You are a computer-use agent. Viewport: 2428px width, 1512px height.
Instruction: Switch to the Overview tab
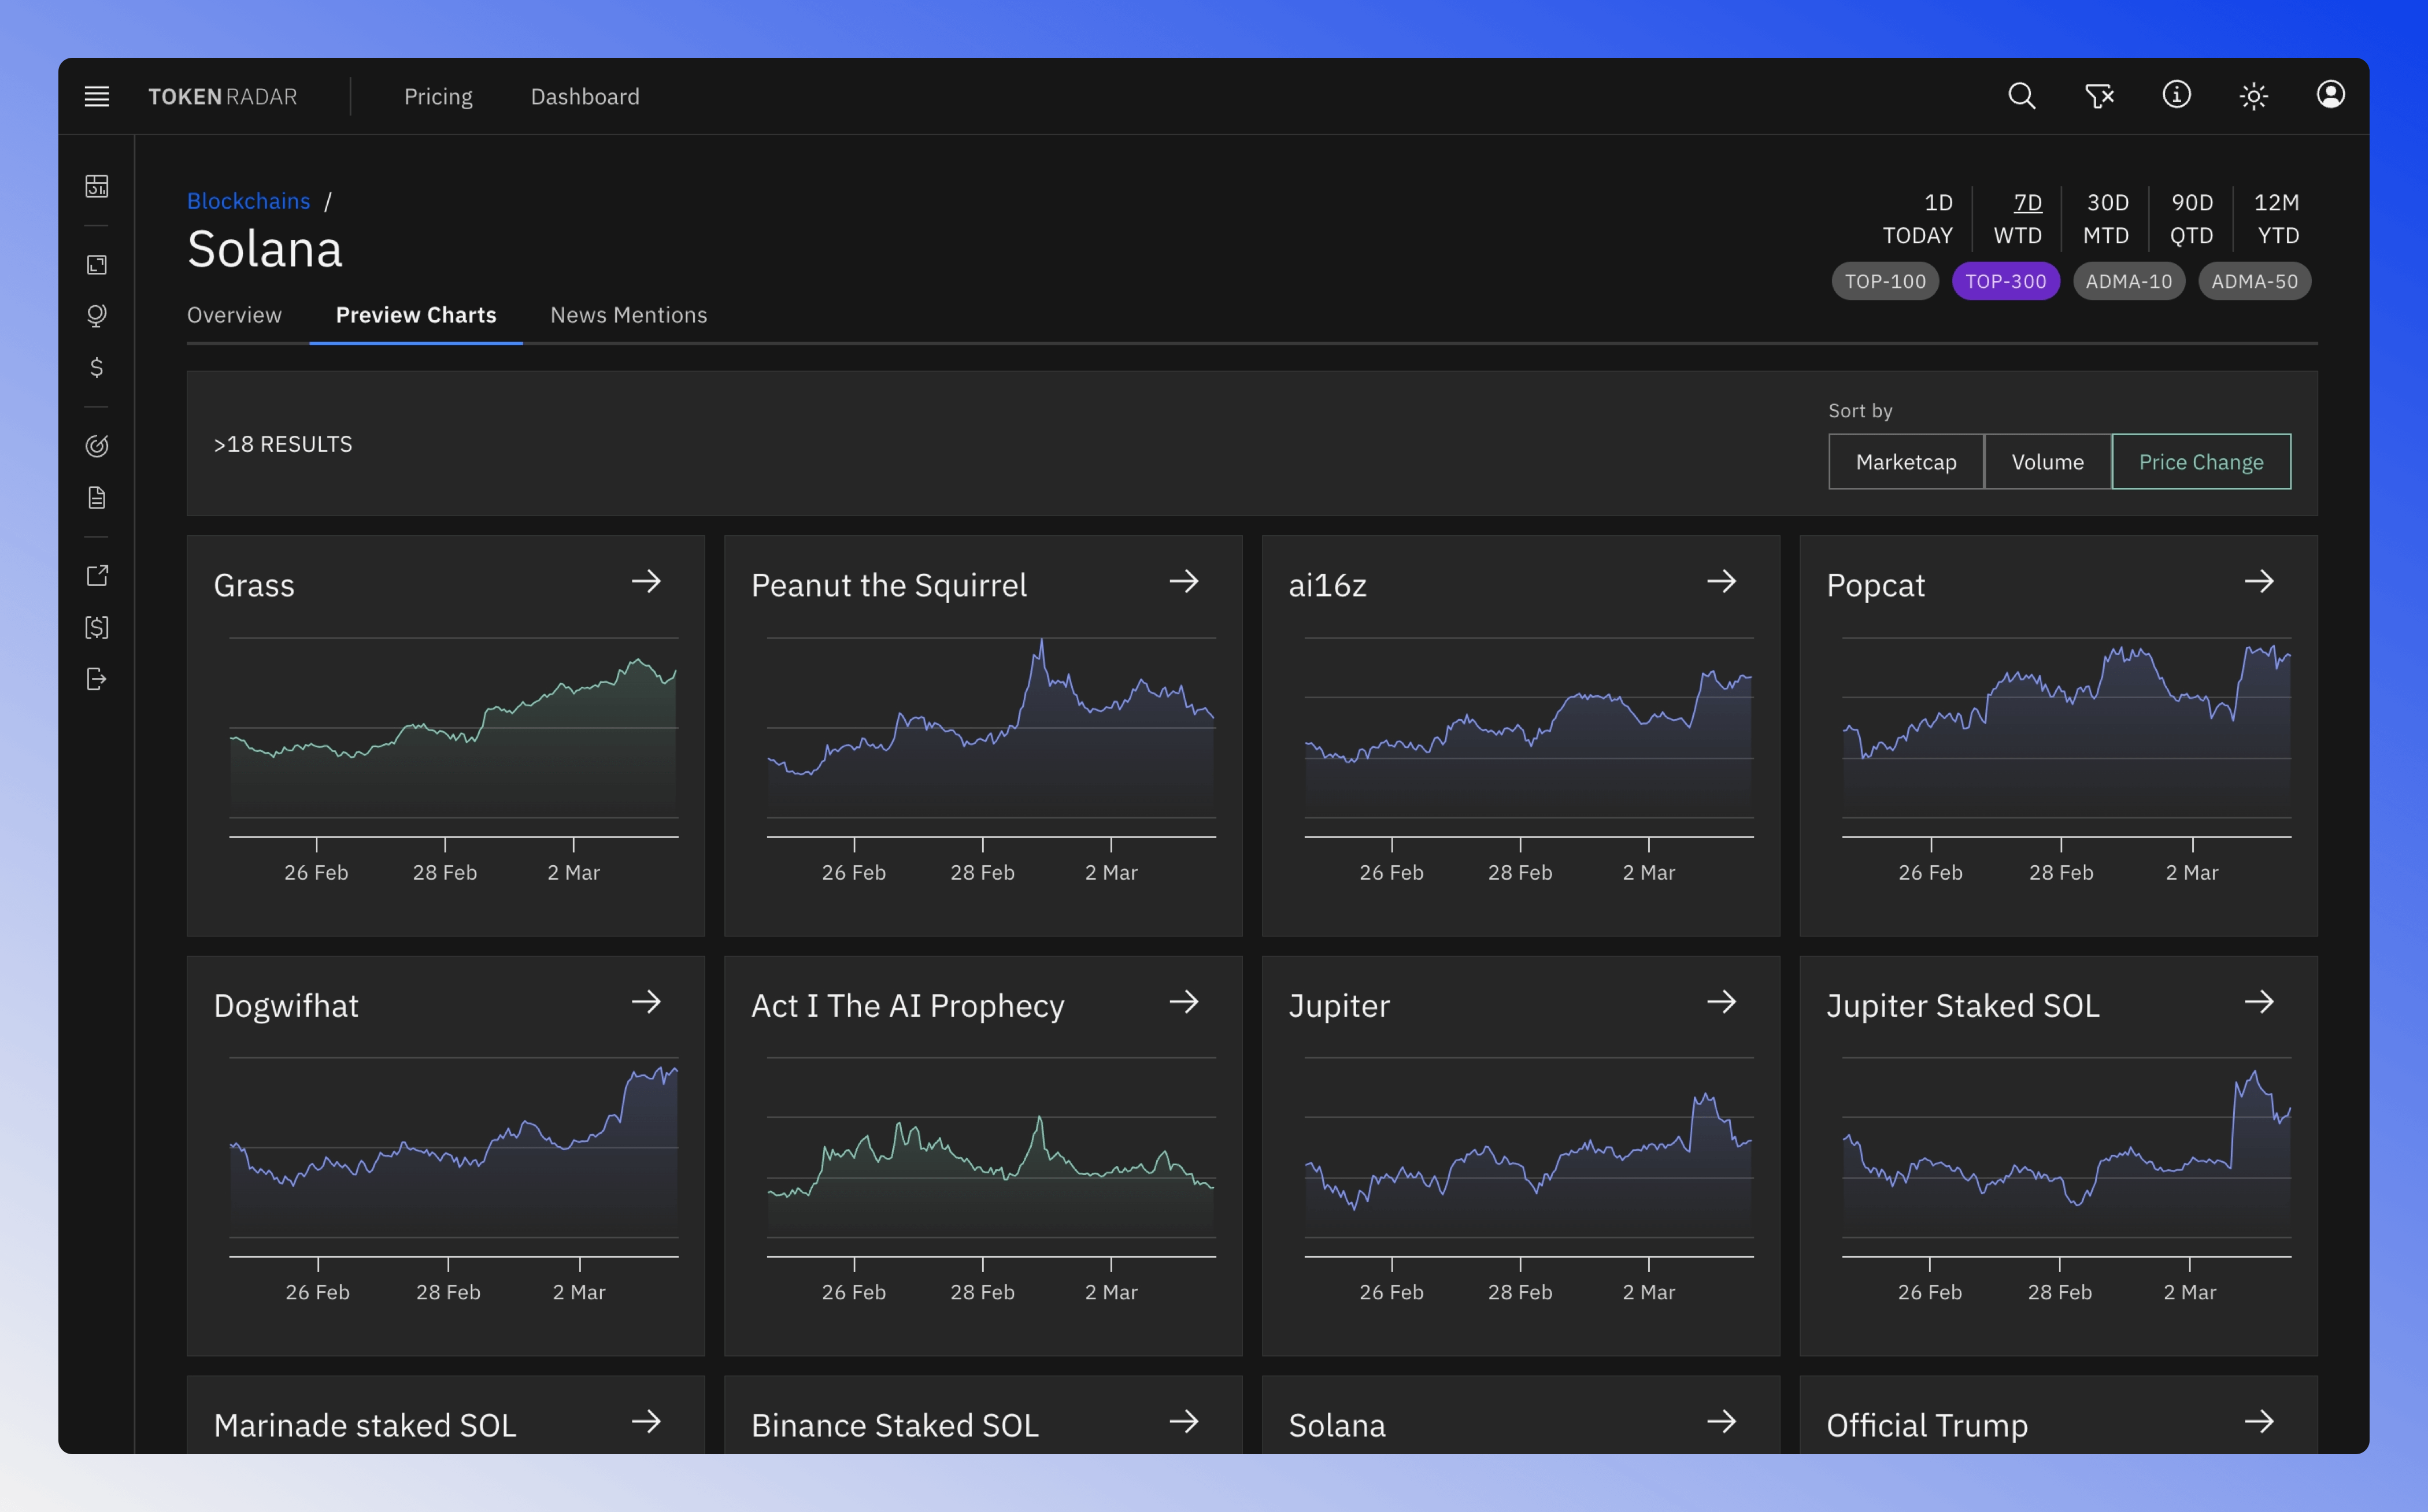(x=234, y=315)
